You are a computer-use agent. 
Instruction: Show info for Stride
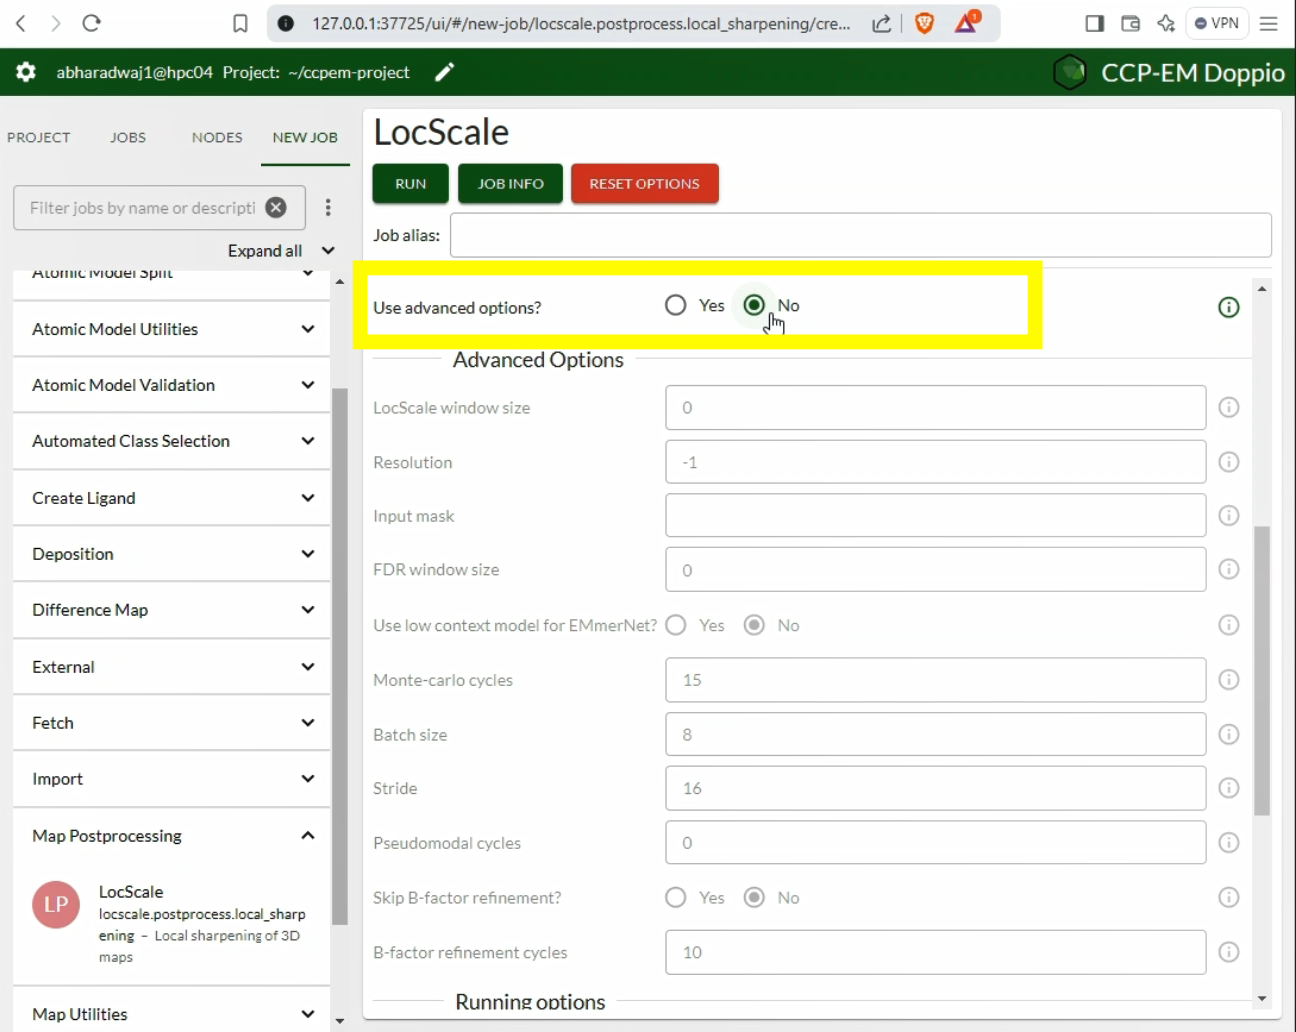(x=1229, y=788)
